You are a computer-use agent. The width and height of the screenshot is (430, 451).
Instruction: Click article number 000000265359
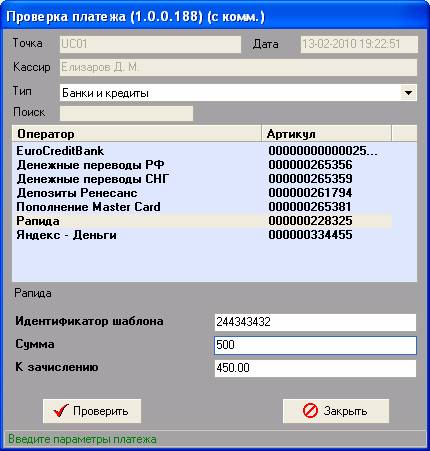tap(310, 179)
